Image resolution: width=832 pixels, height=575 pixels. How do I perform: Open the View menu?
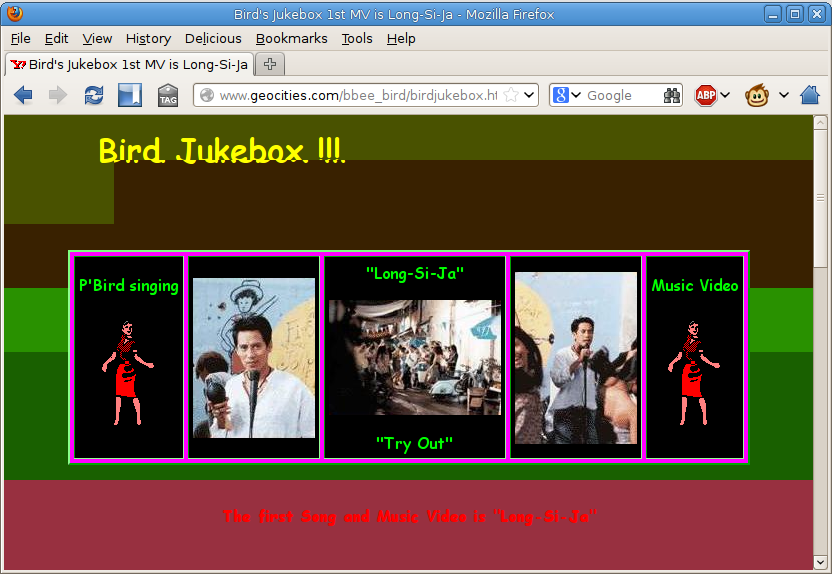coord(97,39)
